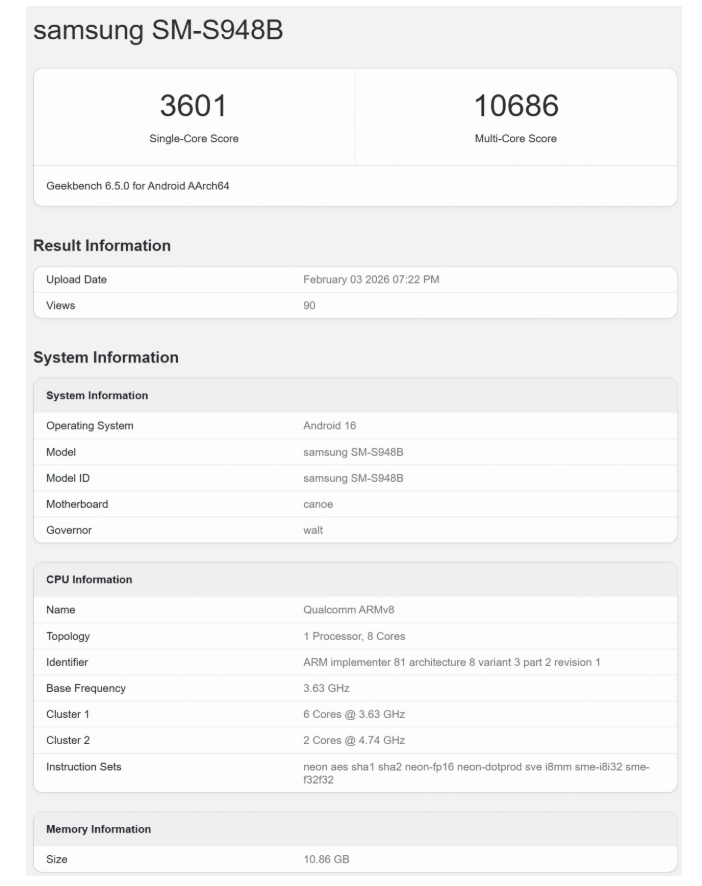Click the Model ID label
The width and height of the screenshot is (702, 886).
68,478
